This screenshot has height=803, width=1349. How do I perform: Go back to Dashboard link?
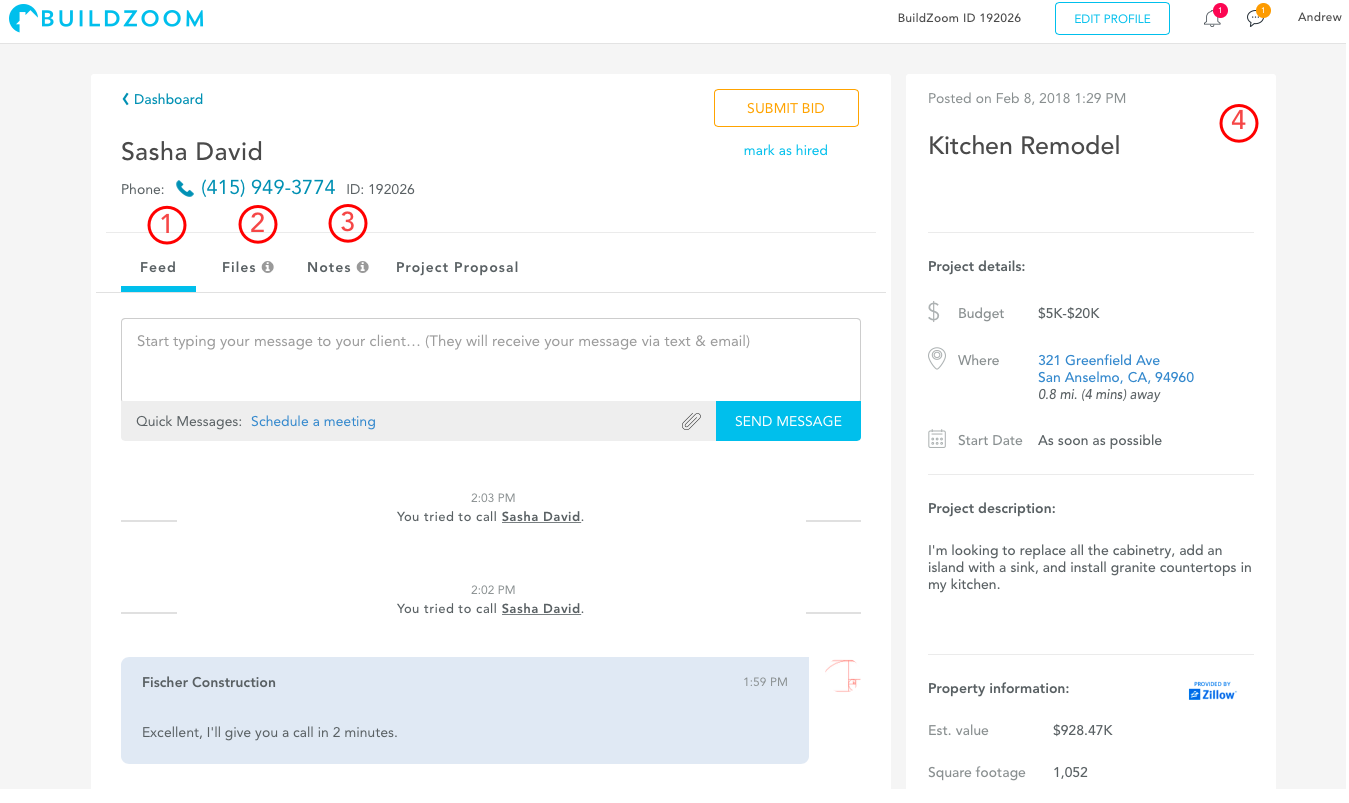[x=162, y=99]
